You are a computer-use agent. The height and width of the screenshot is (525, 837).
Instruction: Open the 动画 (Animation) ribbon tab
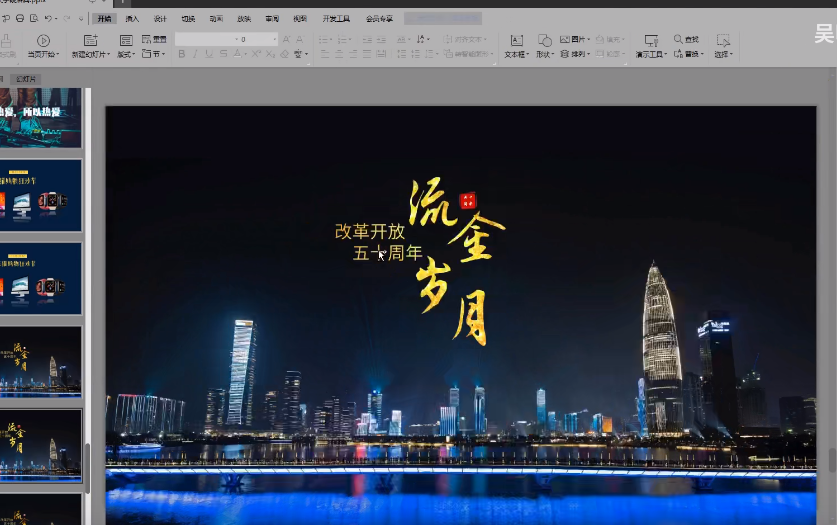[x=216, y=19]
